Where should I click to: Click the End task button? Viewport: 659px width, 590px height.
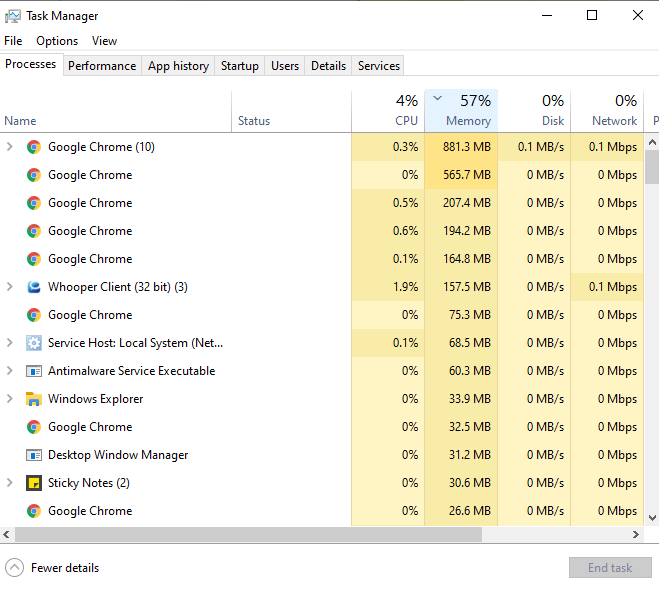610,568
